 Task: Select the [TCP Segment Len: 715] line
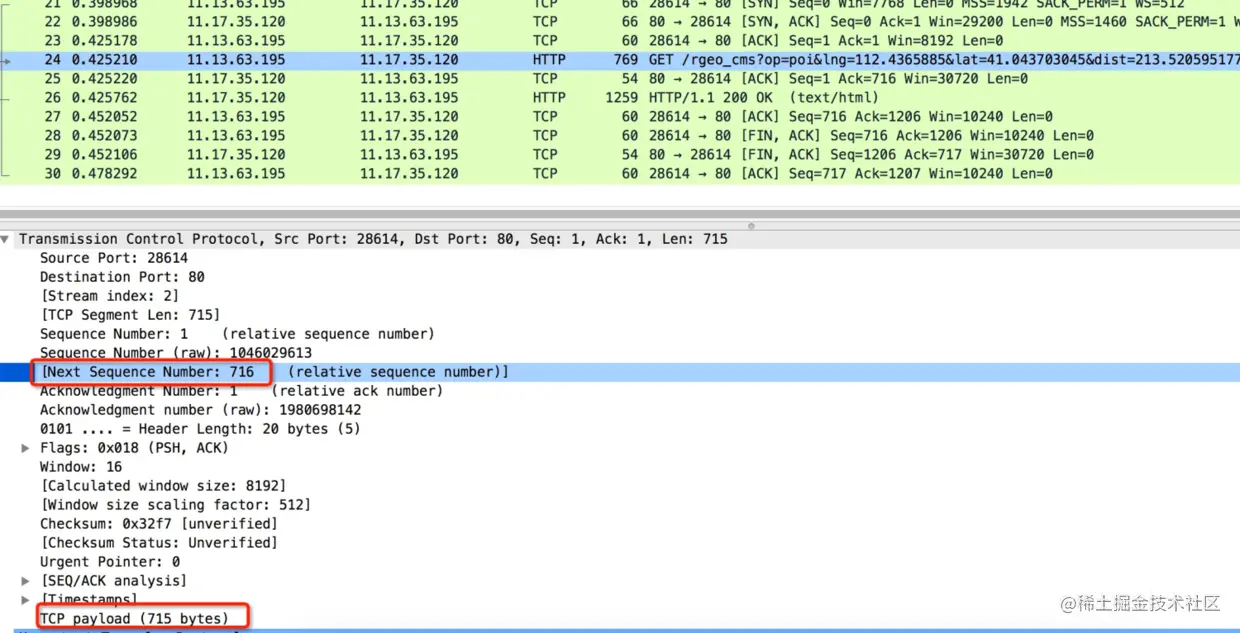coord(130,315)
